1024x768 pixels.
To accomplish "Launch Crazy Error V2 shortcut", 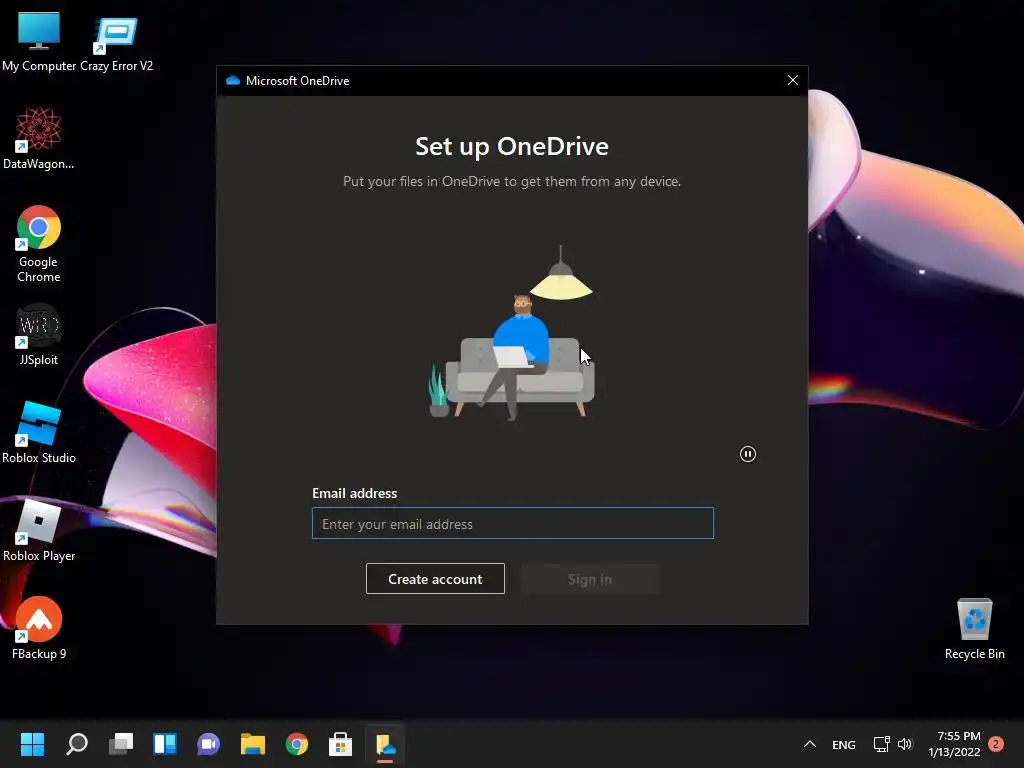I will tap(116, 40).
